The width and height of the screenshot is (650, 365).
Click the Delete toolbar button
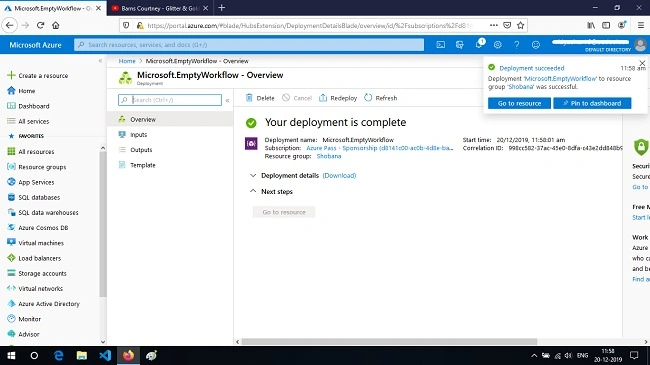pyautogui.click(x=260, y=98)
